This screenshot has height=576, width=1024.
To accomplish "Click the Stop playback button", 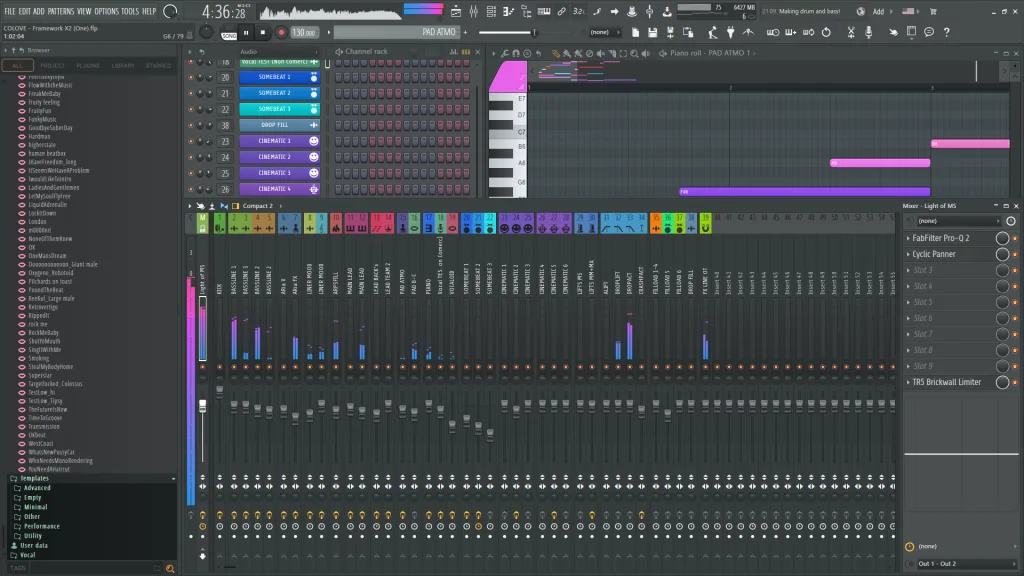I will (263, 32).
